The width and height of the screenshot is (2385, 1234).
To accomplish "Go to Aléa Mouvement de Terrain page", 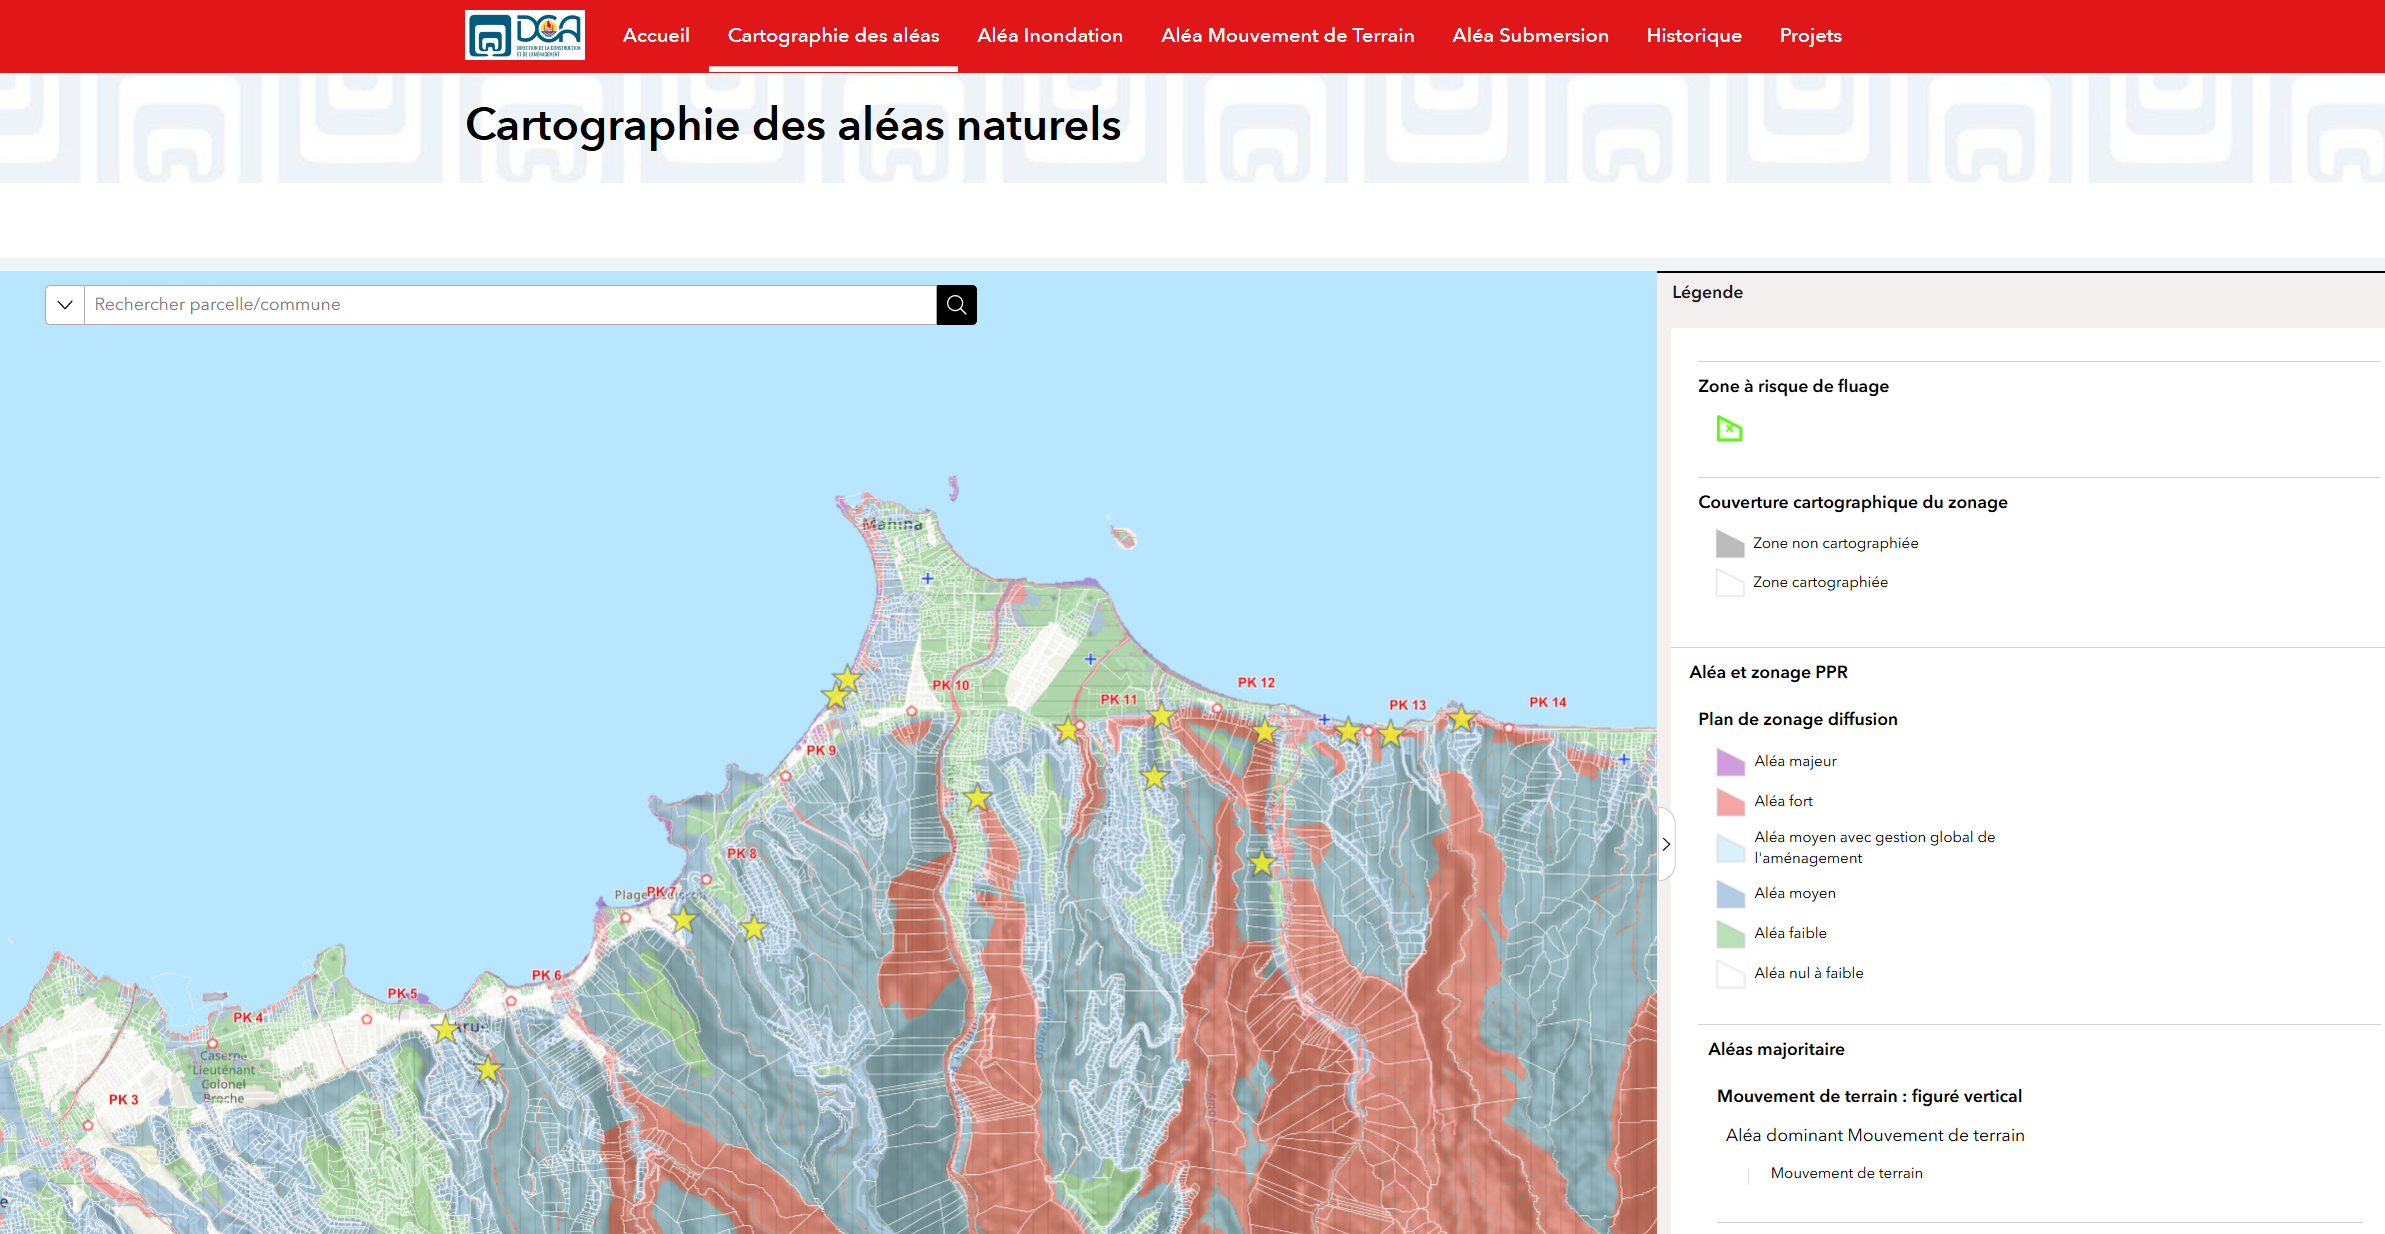I will 1287,36.
